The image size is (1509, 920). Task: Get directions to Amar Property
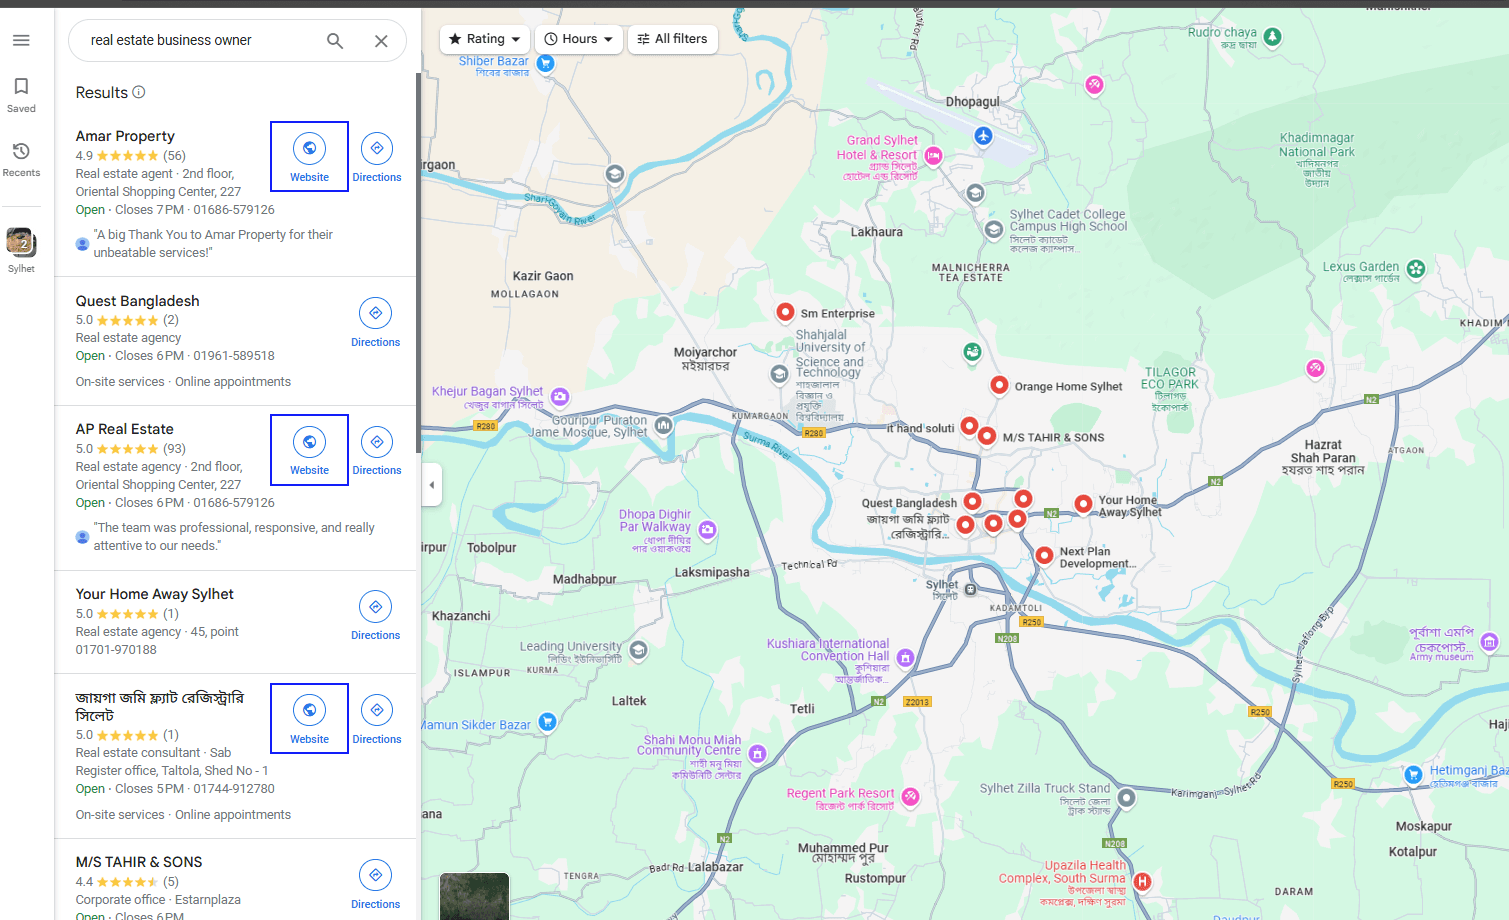point(377,157)
